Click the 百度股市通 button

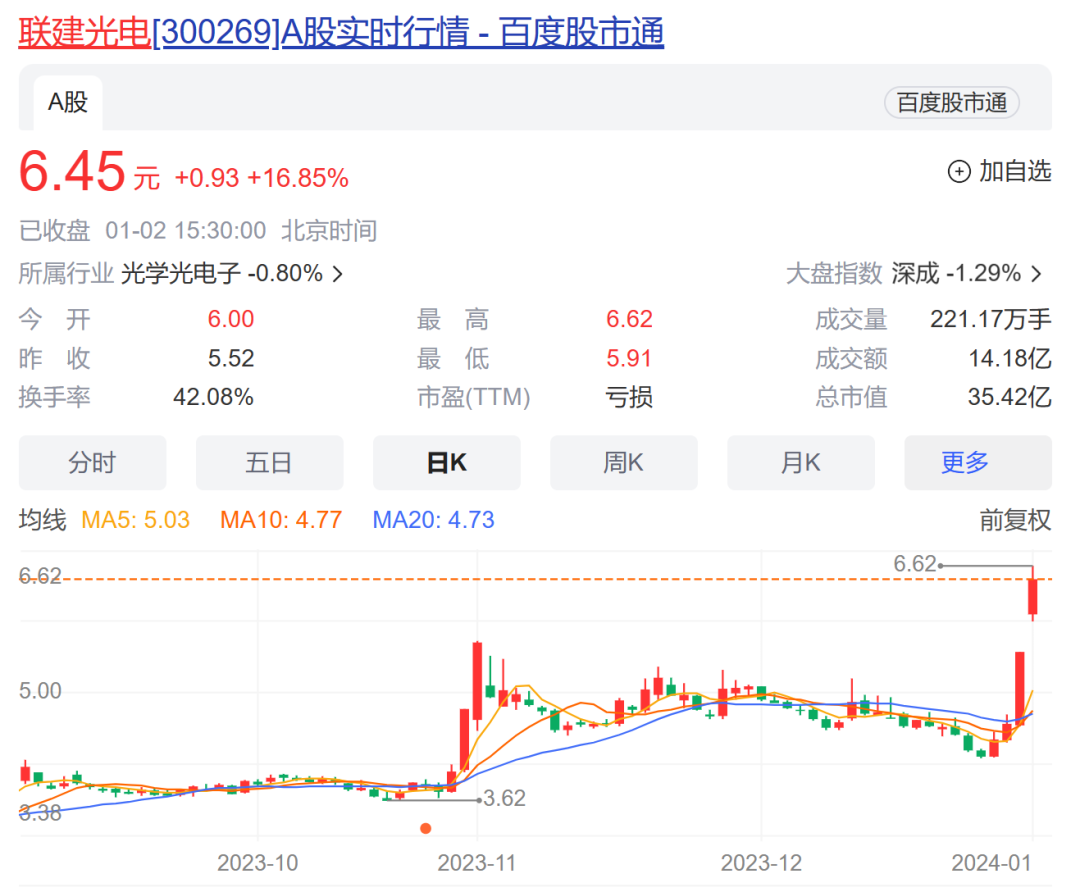pos(951,103)
